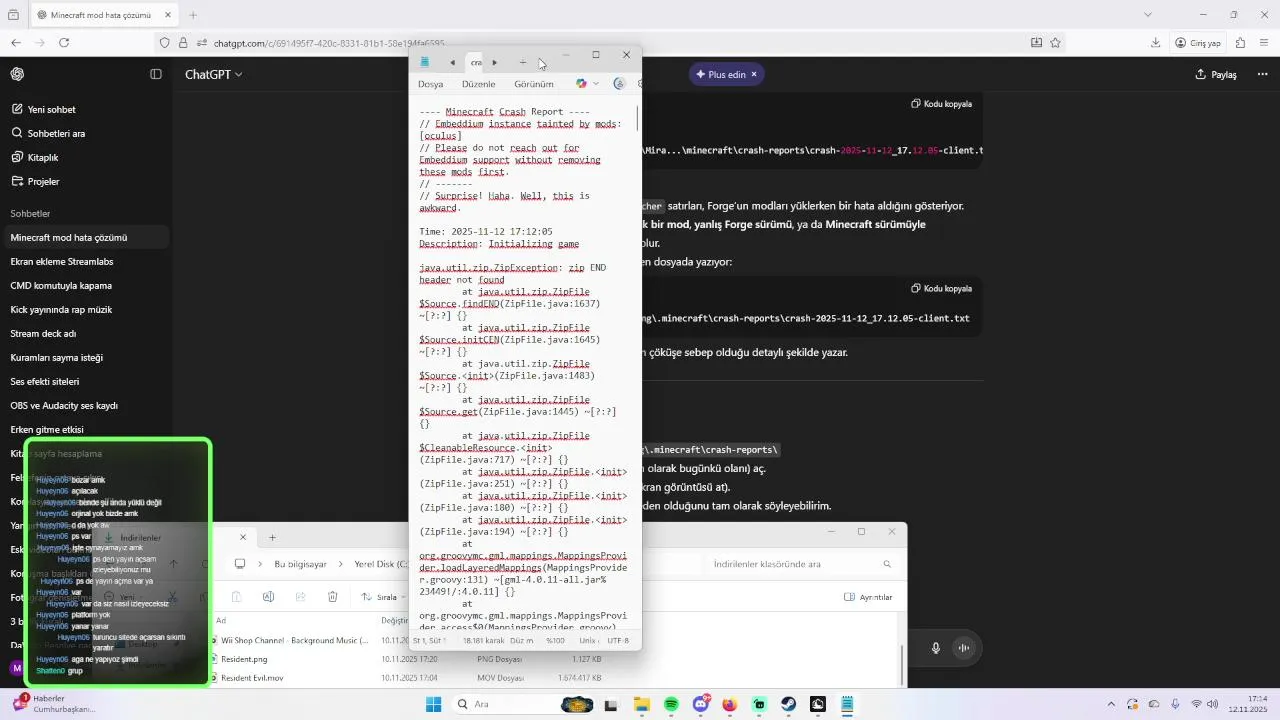Click the microphone dictation icon in ChatGPT
This screenshot has width=1280, height=720.
[x=936, y=648]
